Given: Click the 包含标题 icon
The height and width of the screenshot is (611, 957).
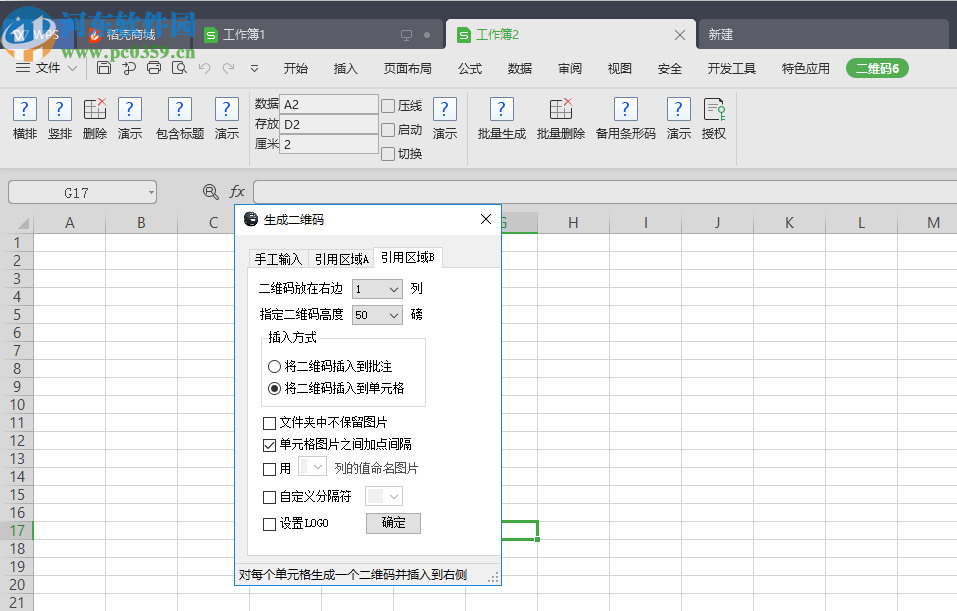Looking at the screenshot, I should coord(178,118).
